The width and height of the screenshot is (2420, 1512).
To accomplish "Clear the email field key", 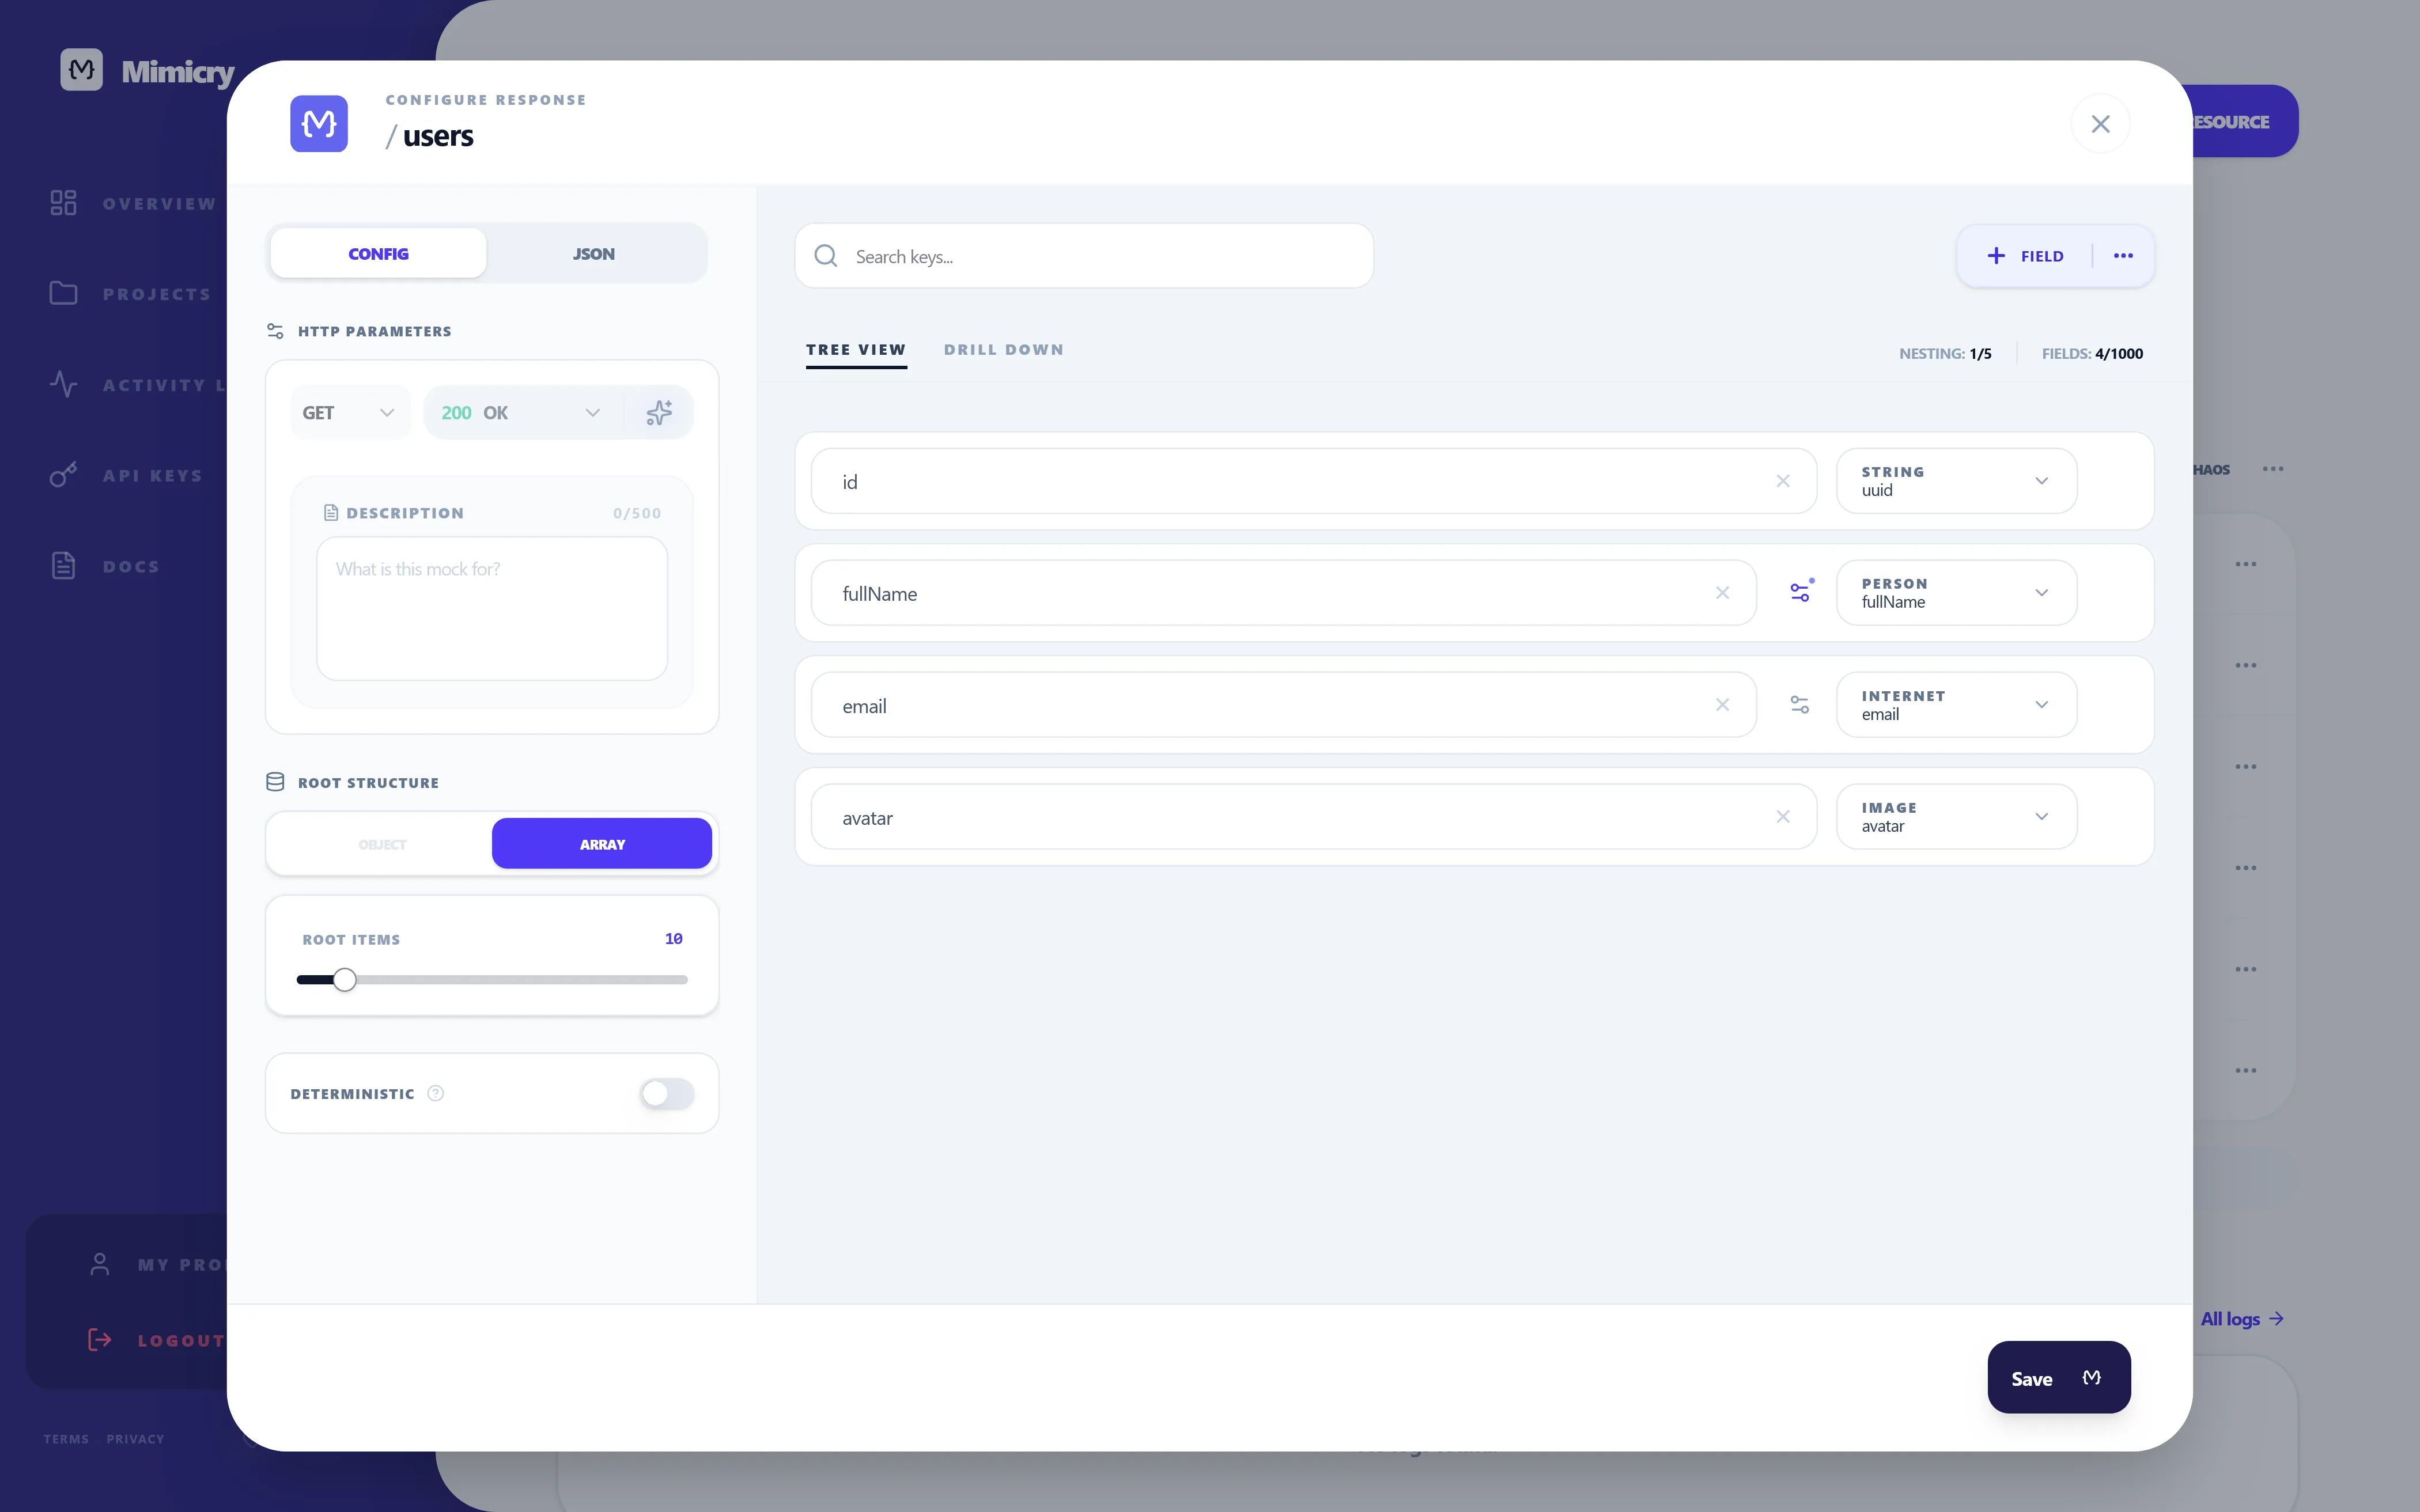I will coord(1722,705).
